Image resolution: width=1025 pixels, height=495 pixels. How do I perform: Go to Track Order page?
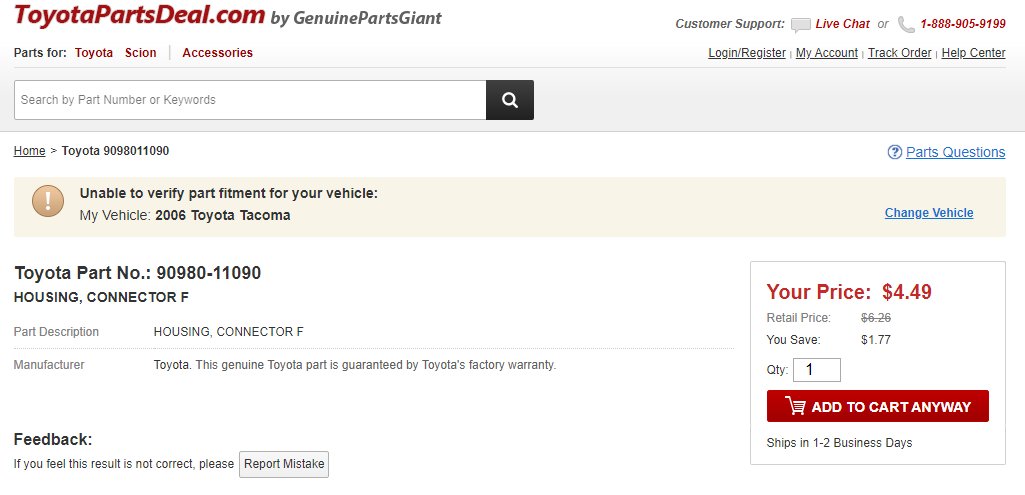pos(899,53)
